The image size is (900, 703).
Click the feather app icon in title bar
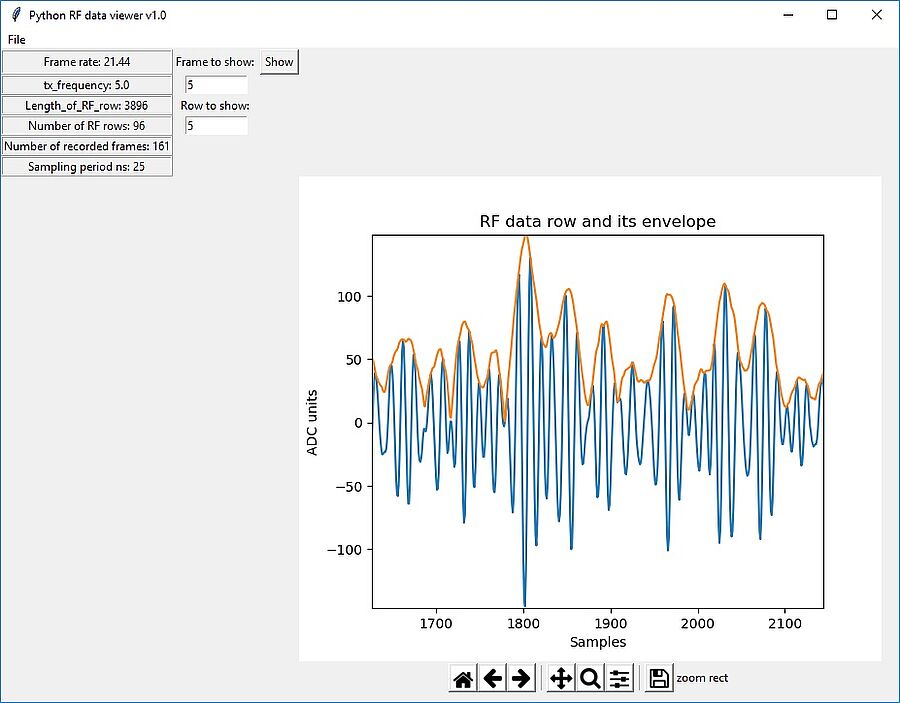tap(16, 15)
